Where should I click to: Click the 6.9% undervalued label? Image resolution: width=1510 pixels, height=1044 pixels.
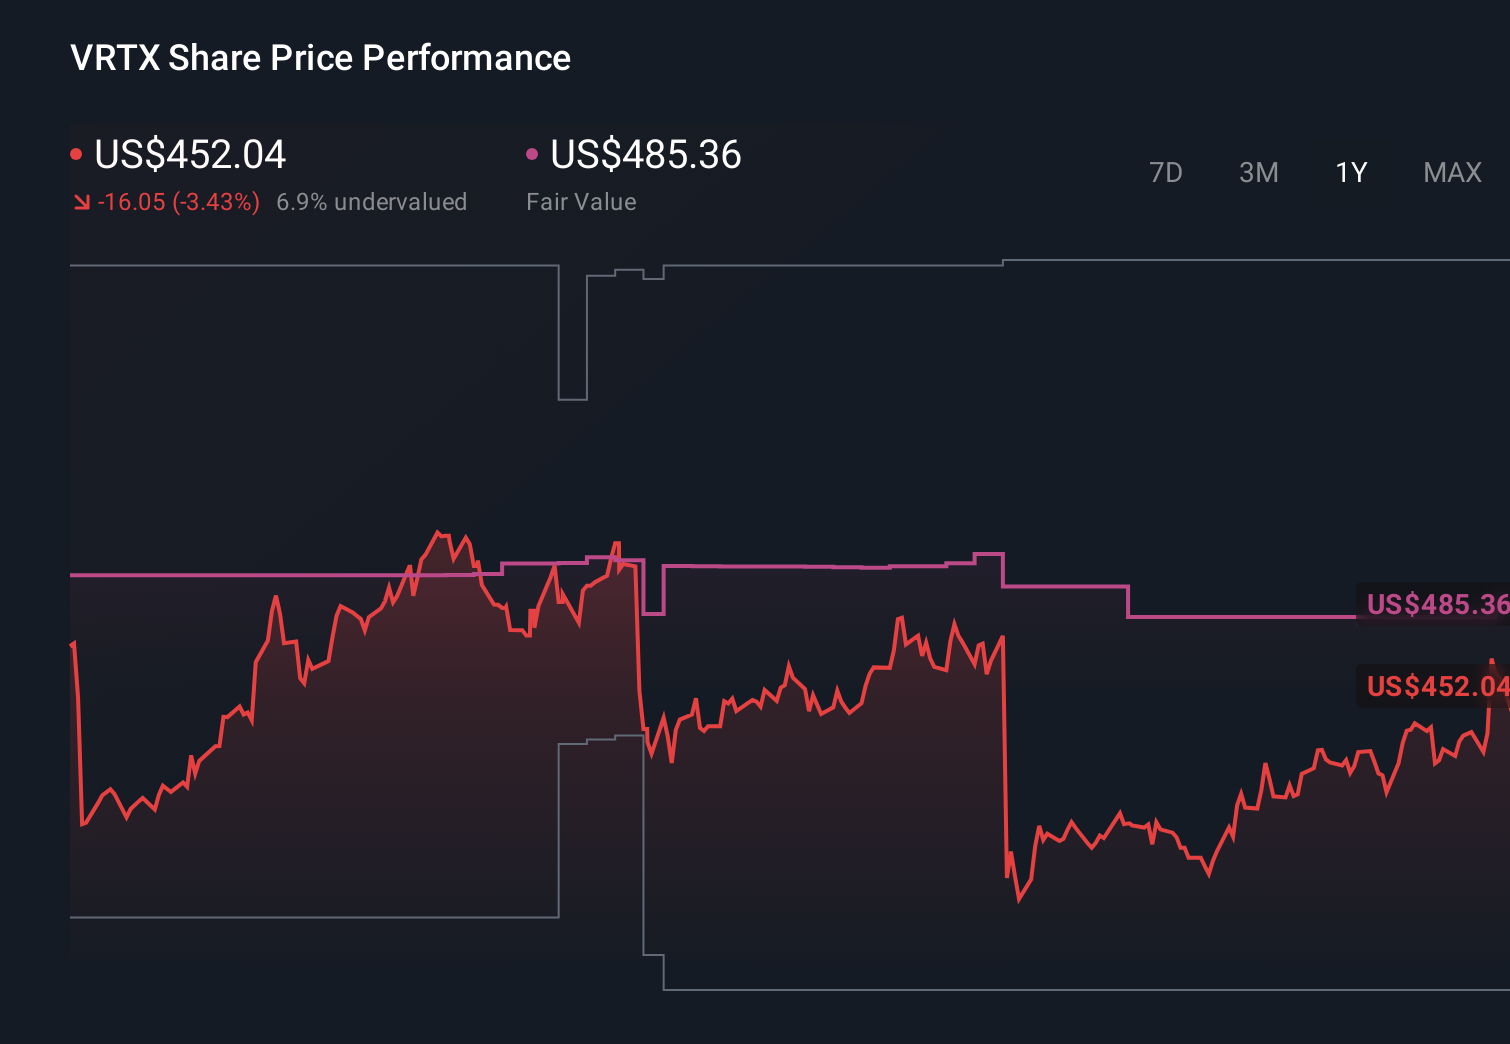click(x=371, y=201)
